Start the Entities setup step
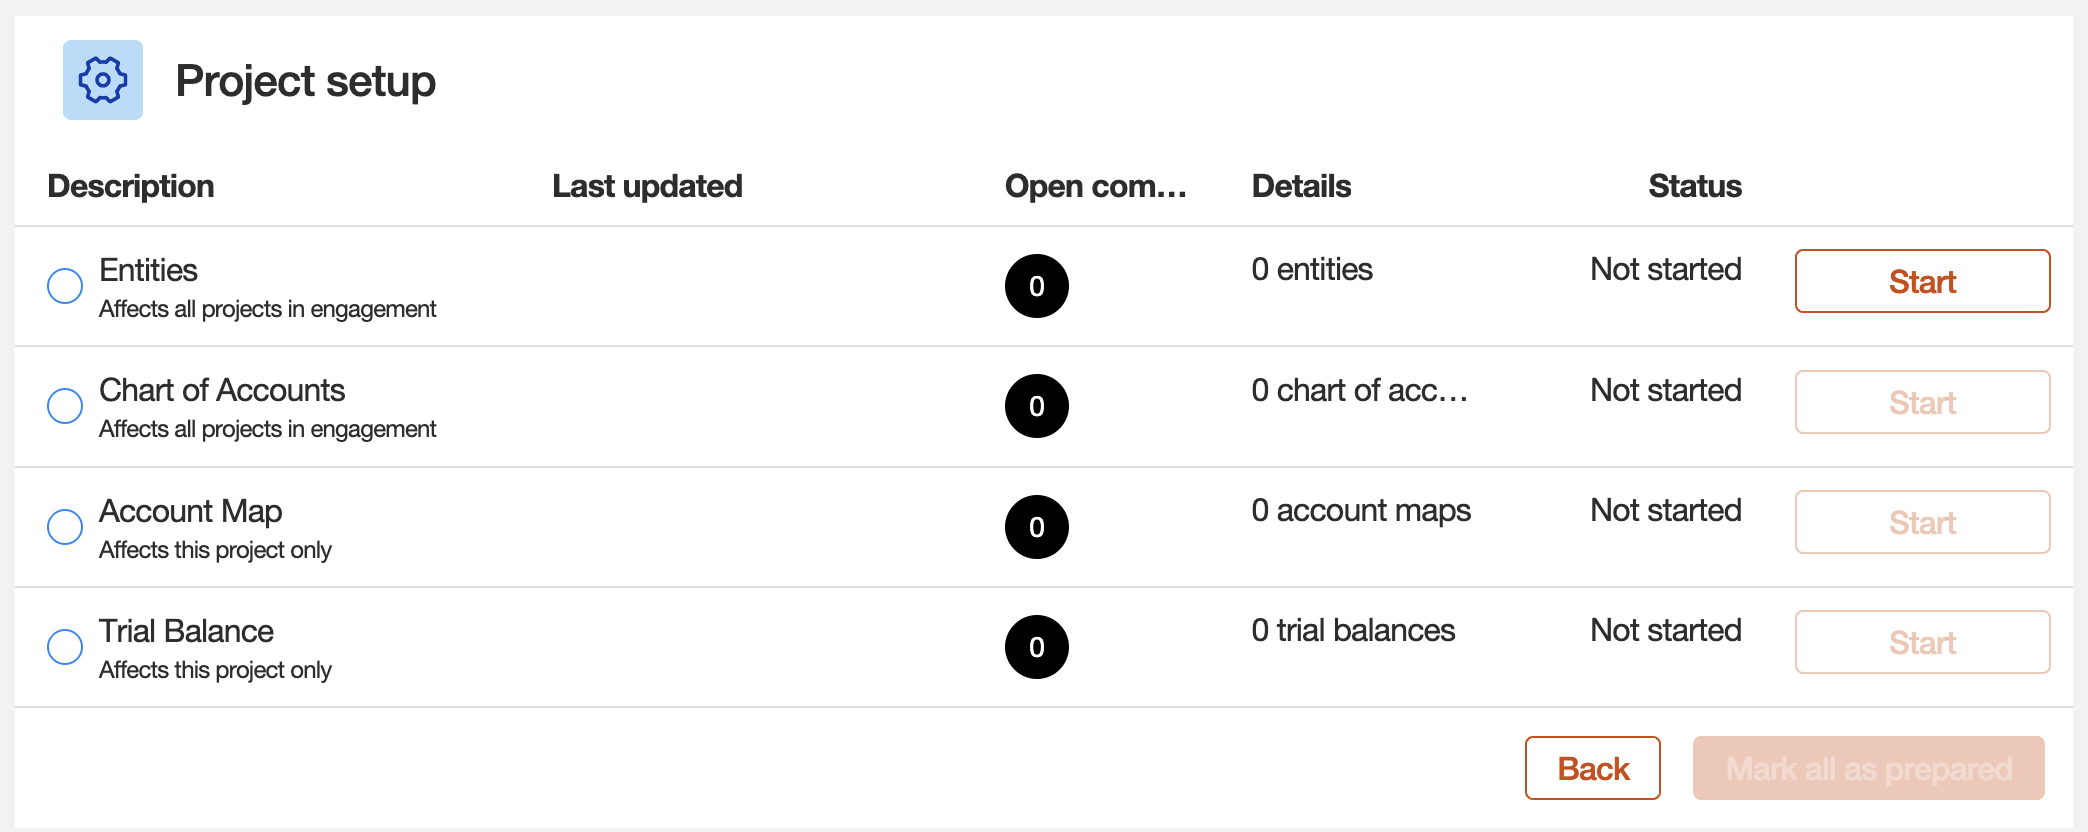Viewport: 2088px width, 832px height. (1921, 281)
